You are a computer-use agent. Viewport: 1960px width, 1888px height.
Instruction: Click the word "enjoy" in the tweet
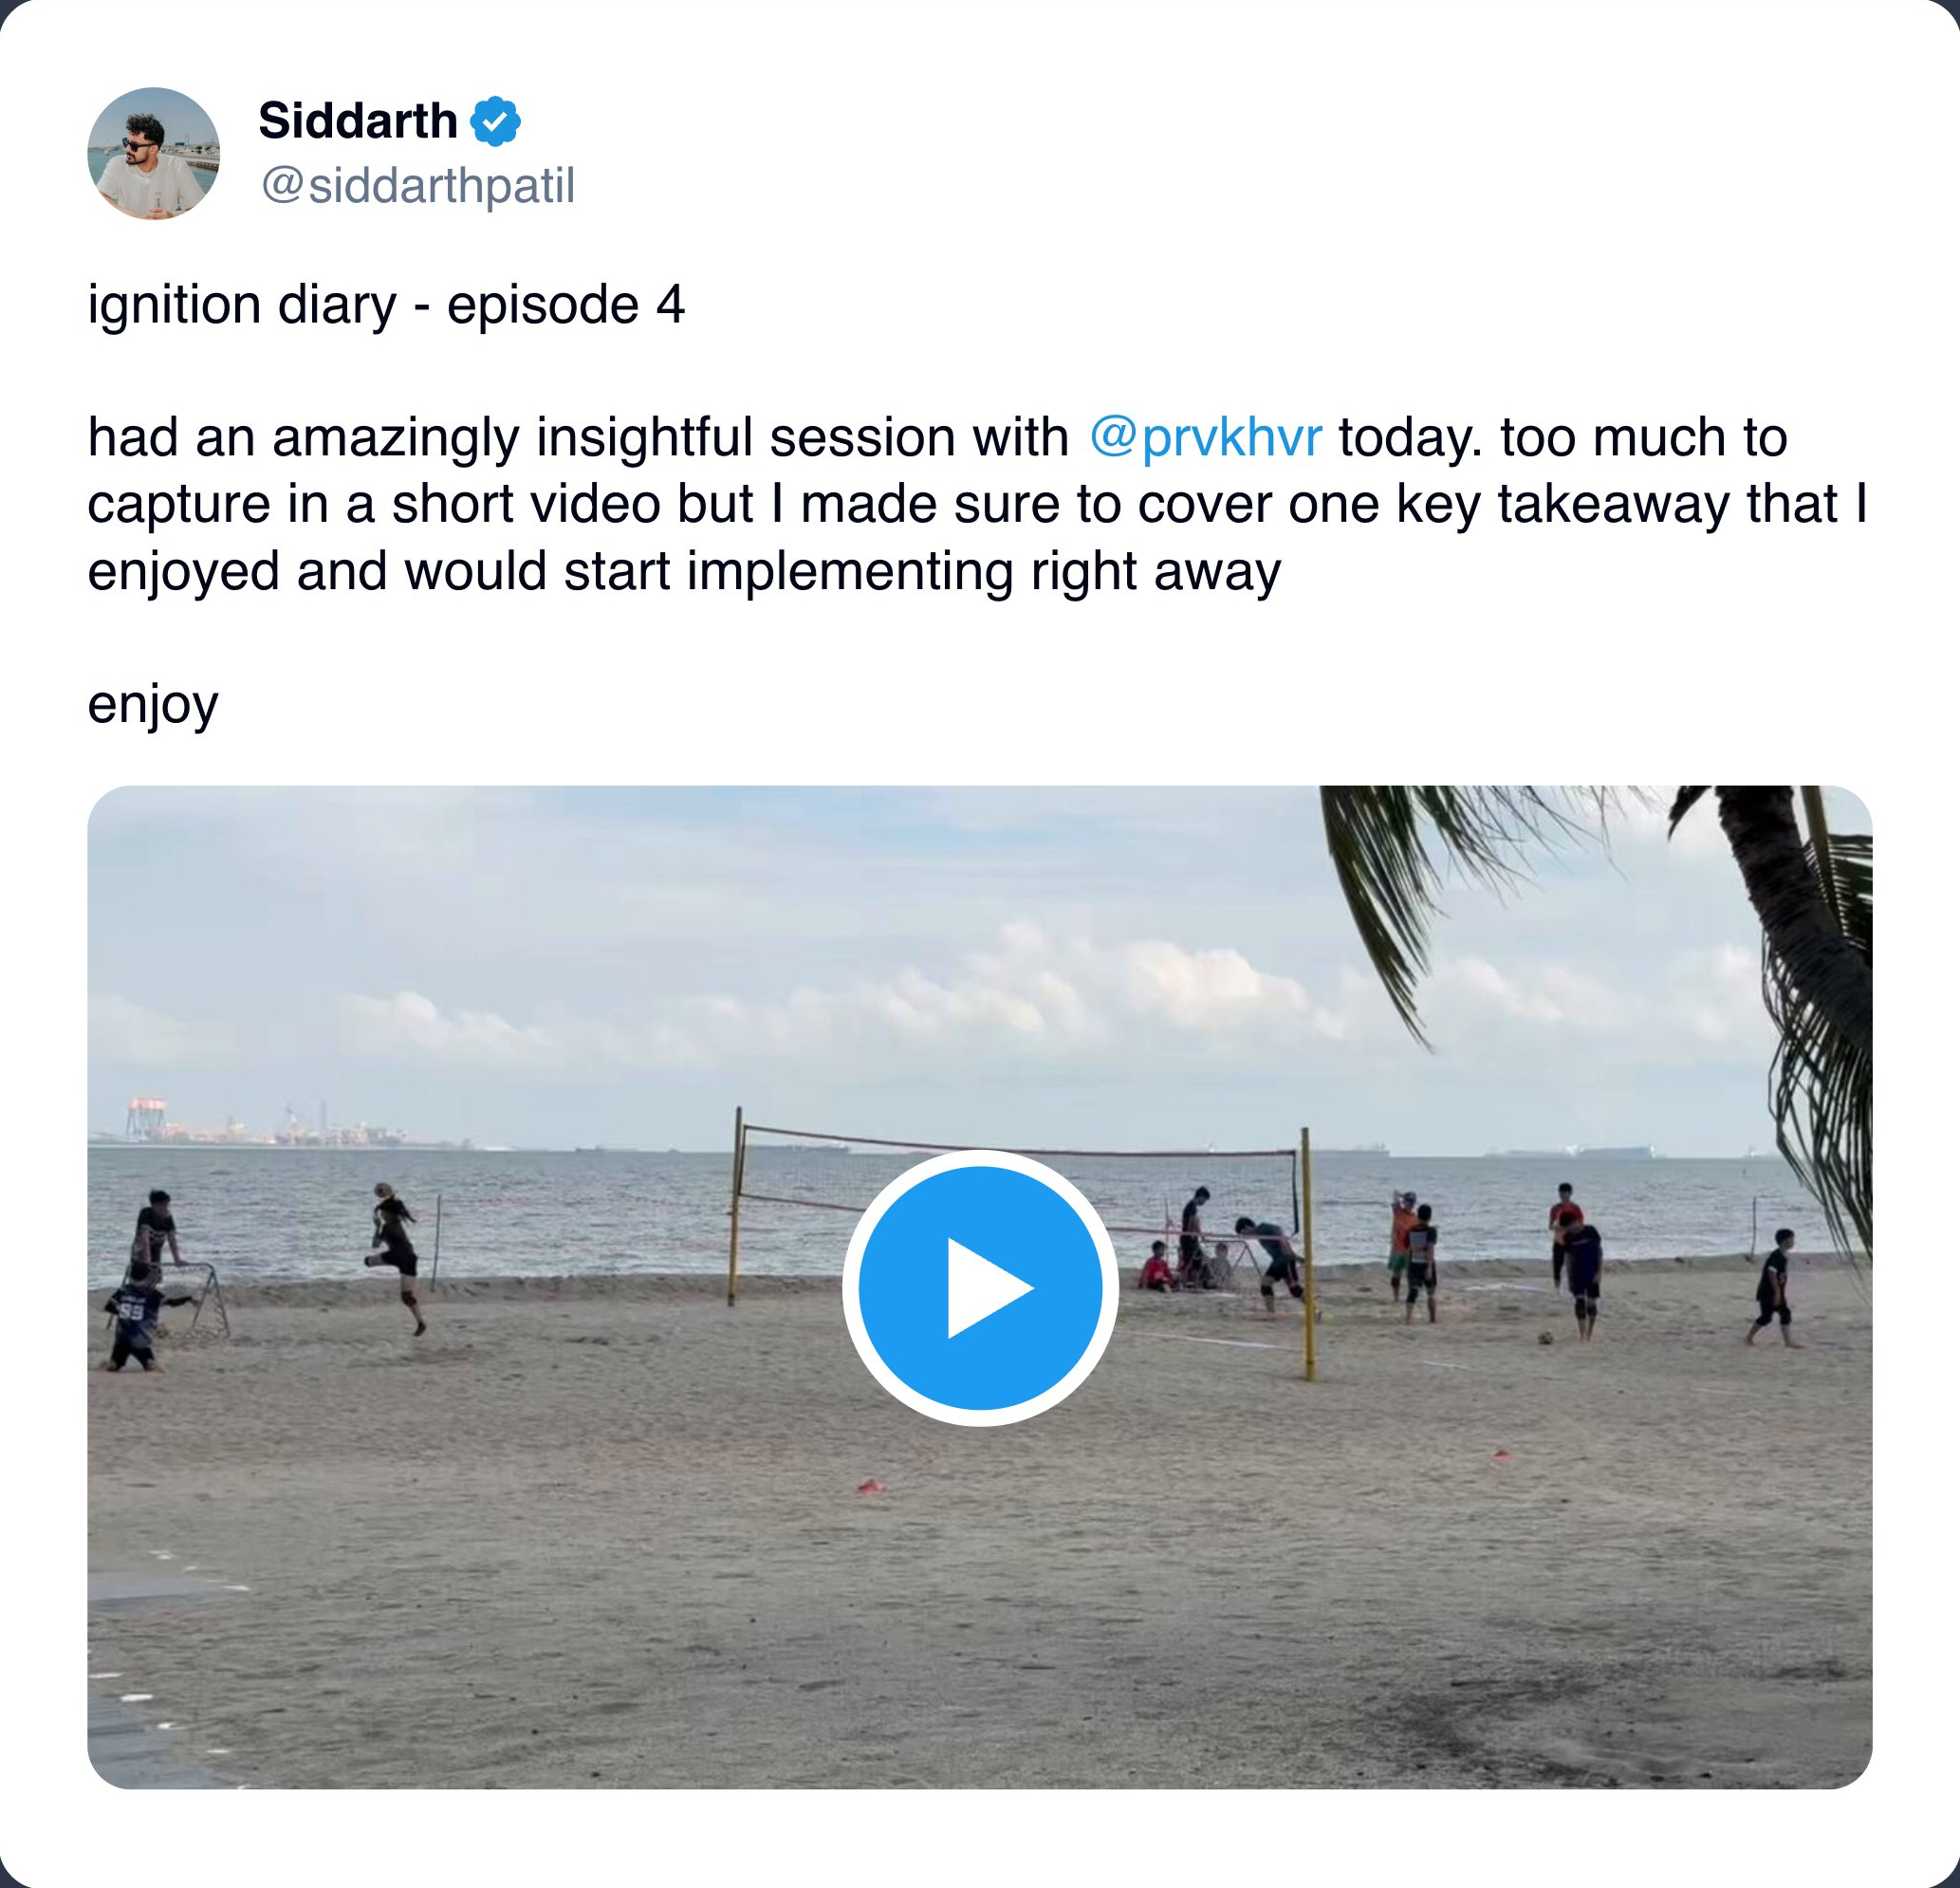pyautogui.click(x=153, y=704)
